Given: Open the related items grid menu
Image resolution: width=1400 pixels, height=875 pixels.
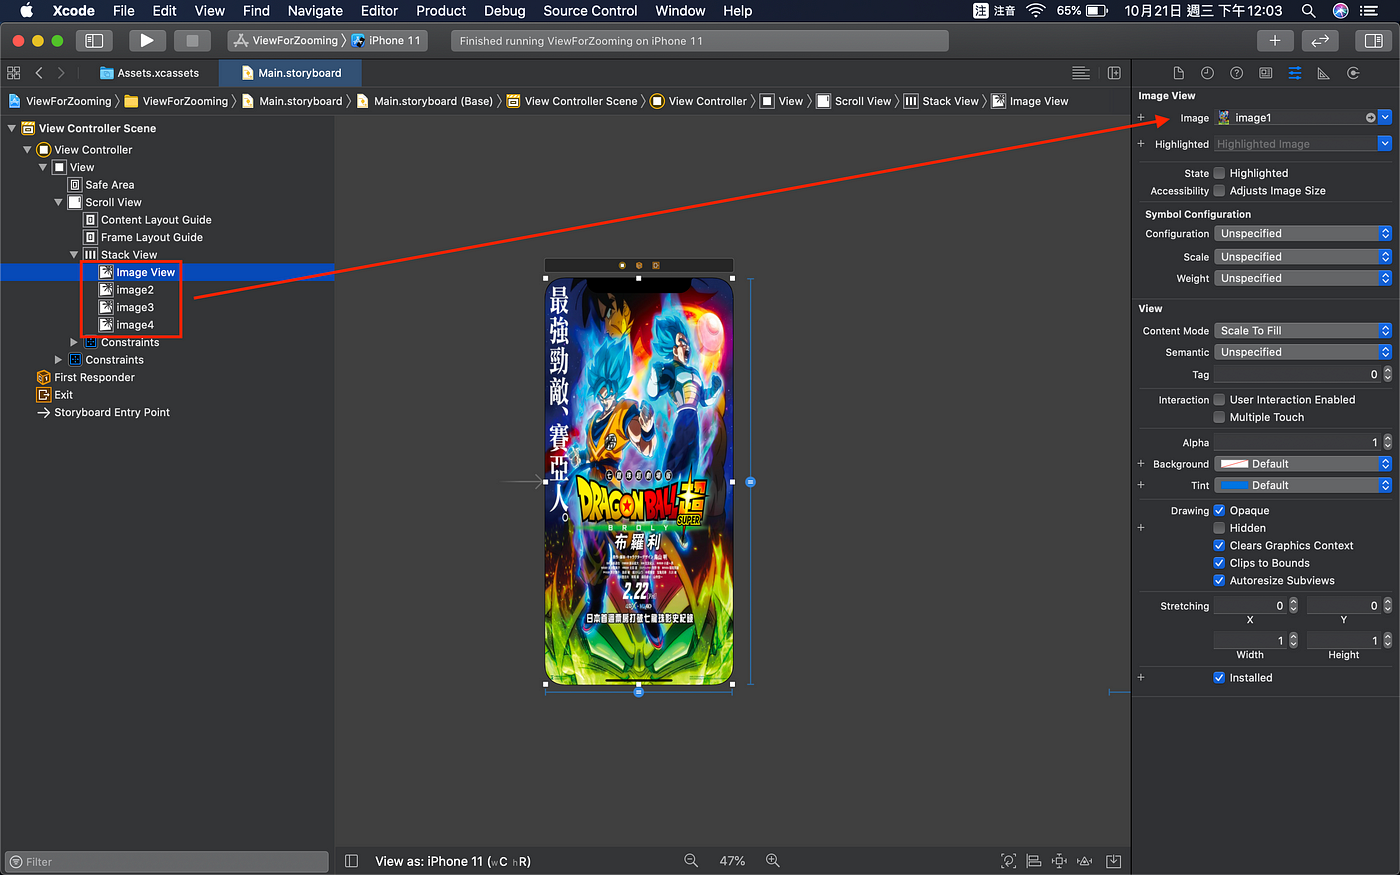Looking at the screenshot, I should pos(13,73).
